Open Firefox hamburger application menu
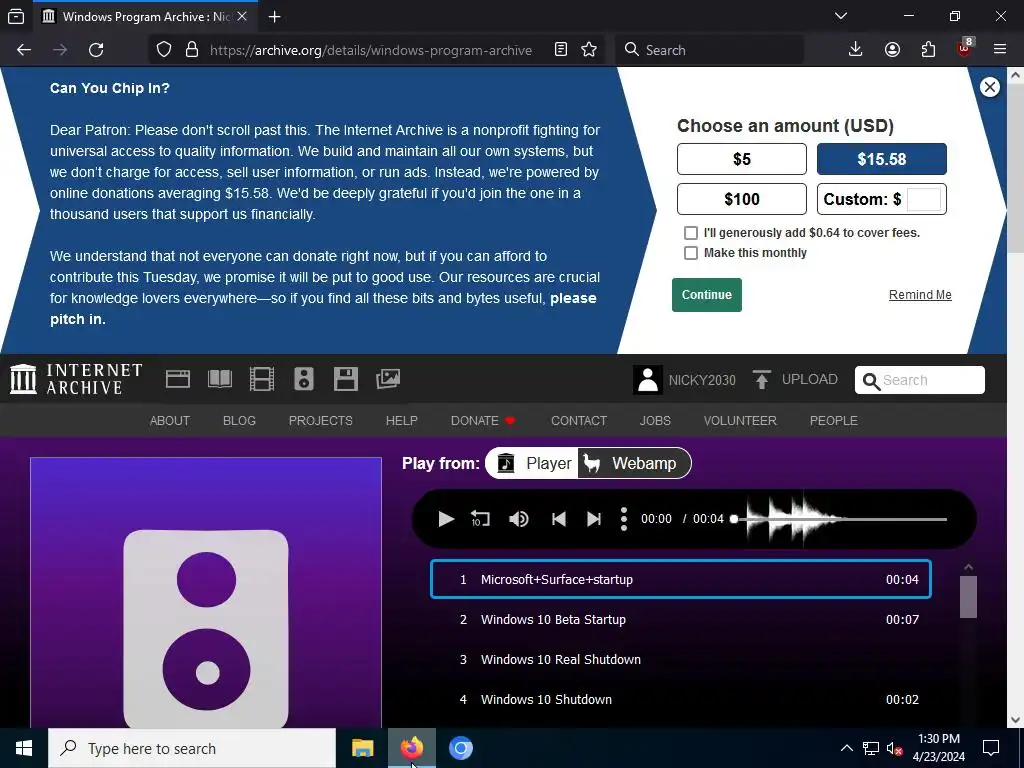The width and height of the screenshot is (1024, 768). click(x=1000, y=50)
